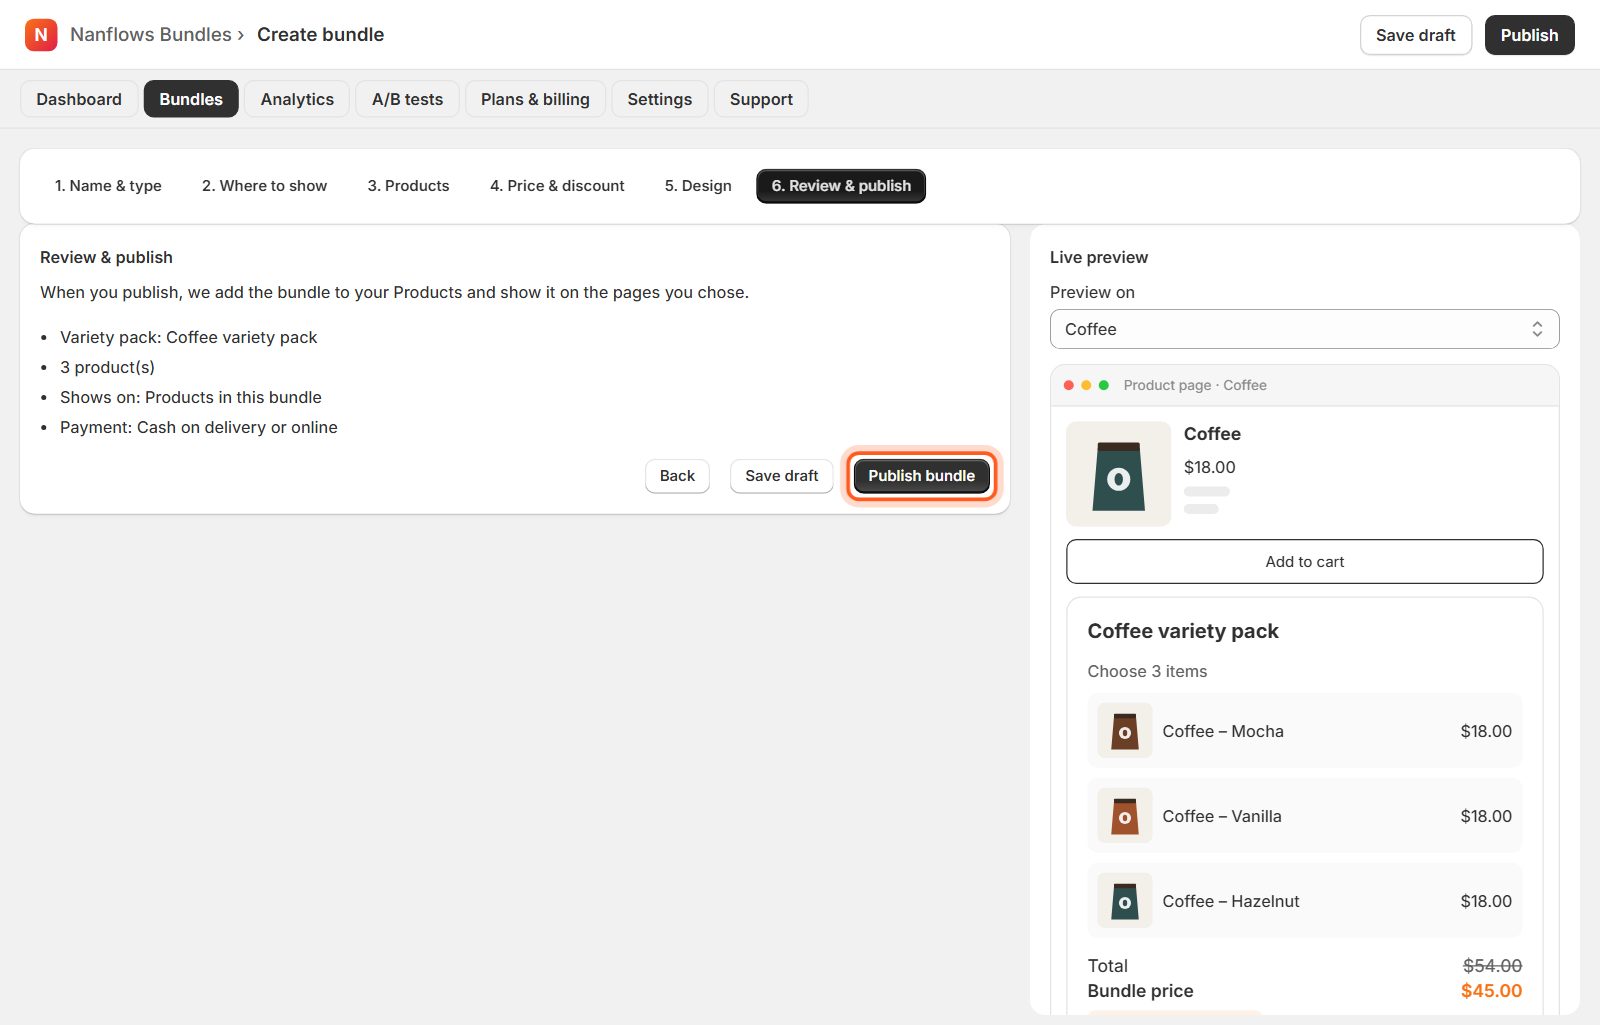Switch to the Bundles tab
This screenshot has height=1025, width=1600.
click(x=191, y=99)
